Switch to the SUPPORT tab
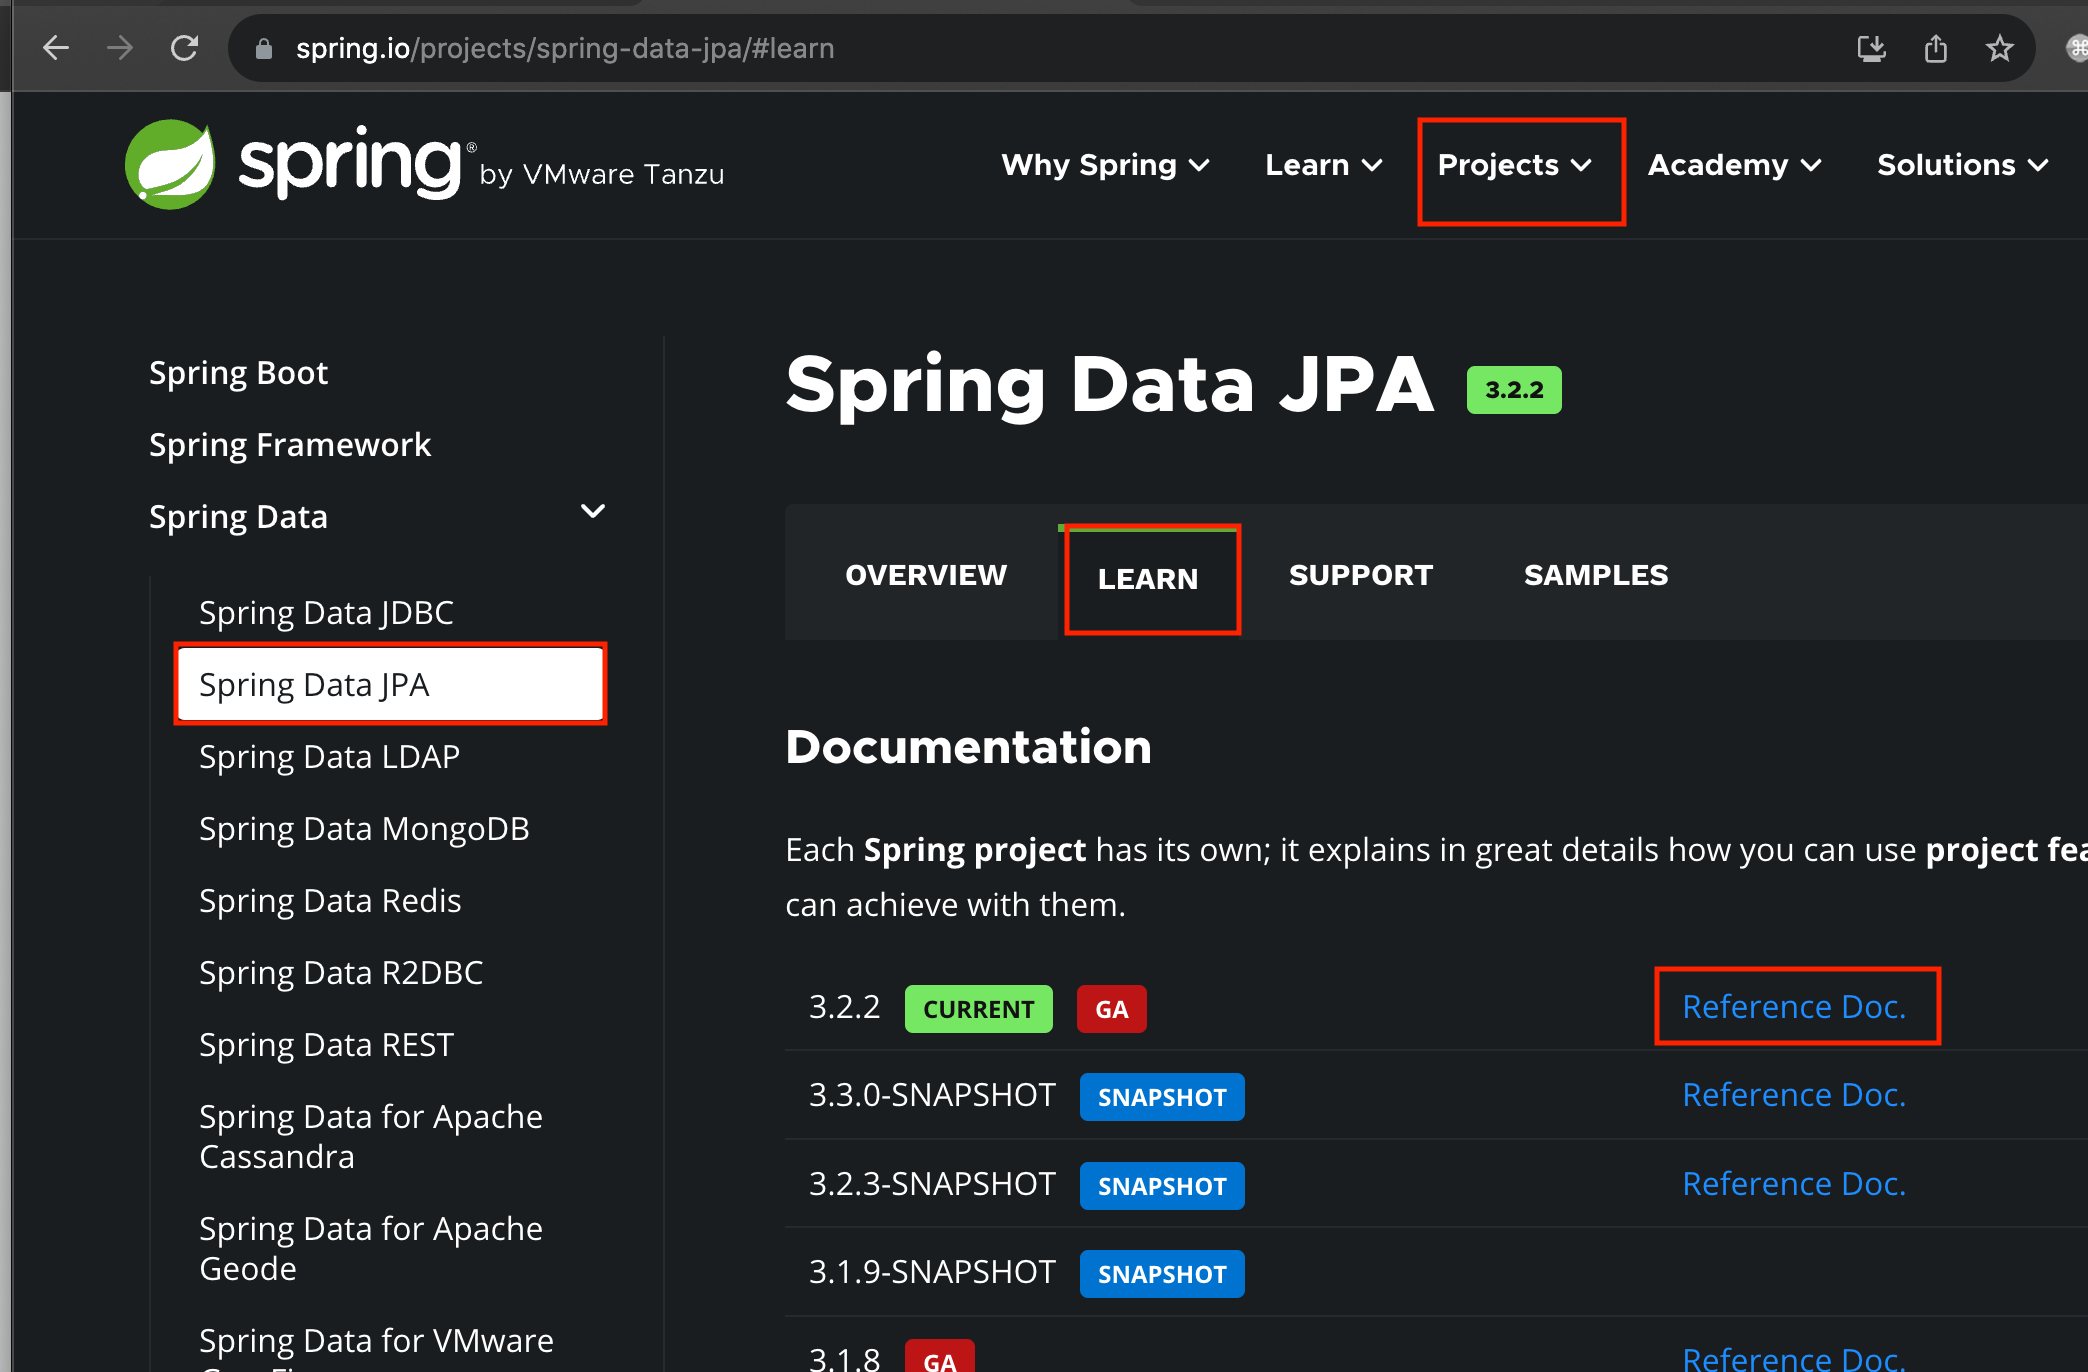2088x1372 pixels. point(1360,575)
